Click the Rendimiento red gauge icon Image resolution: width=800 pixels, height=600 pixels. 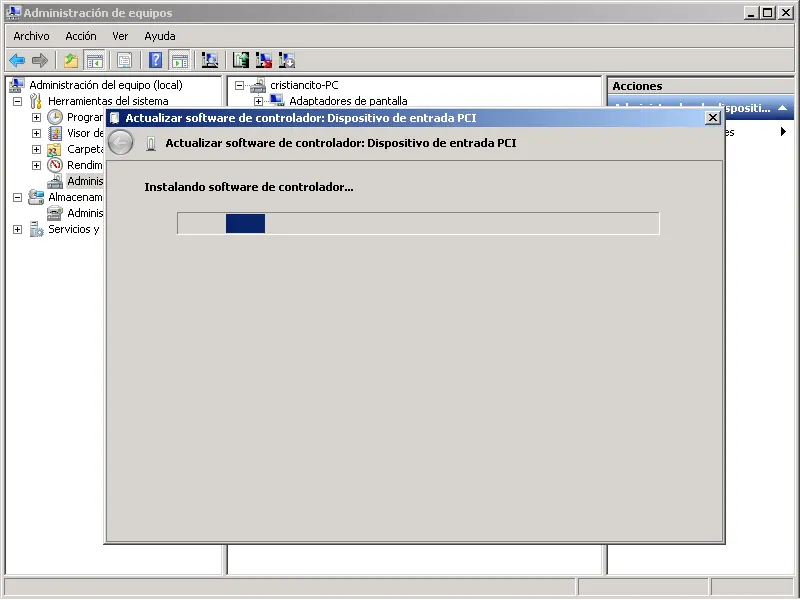[55, 165]
